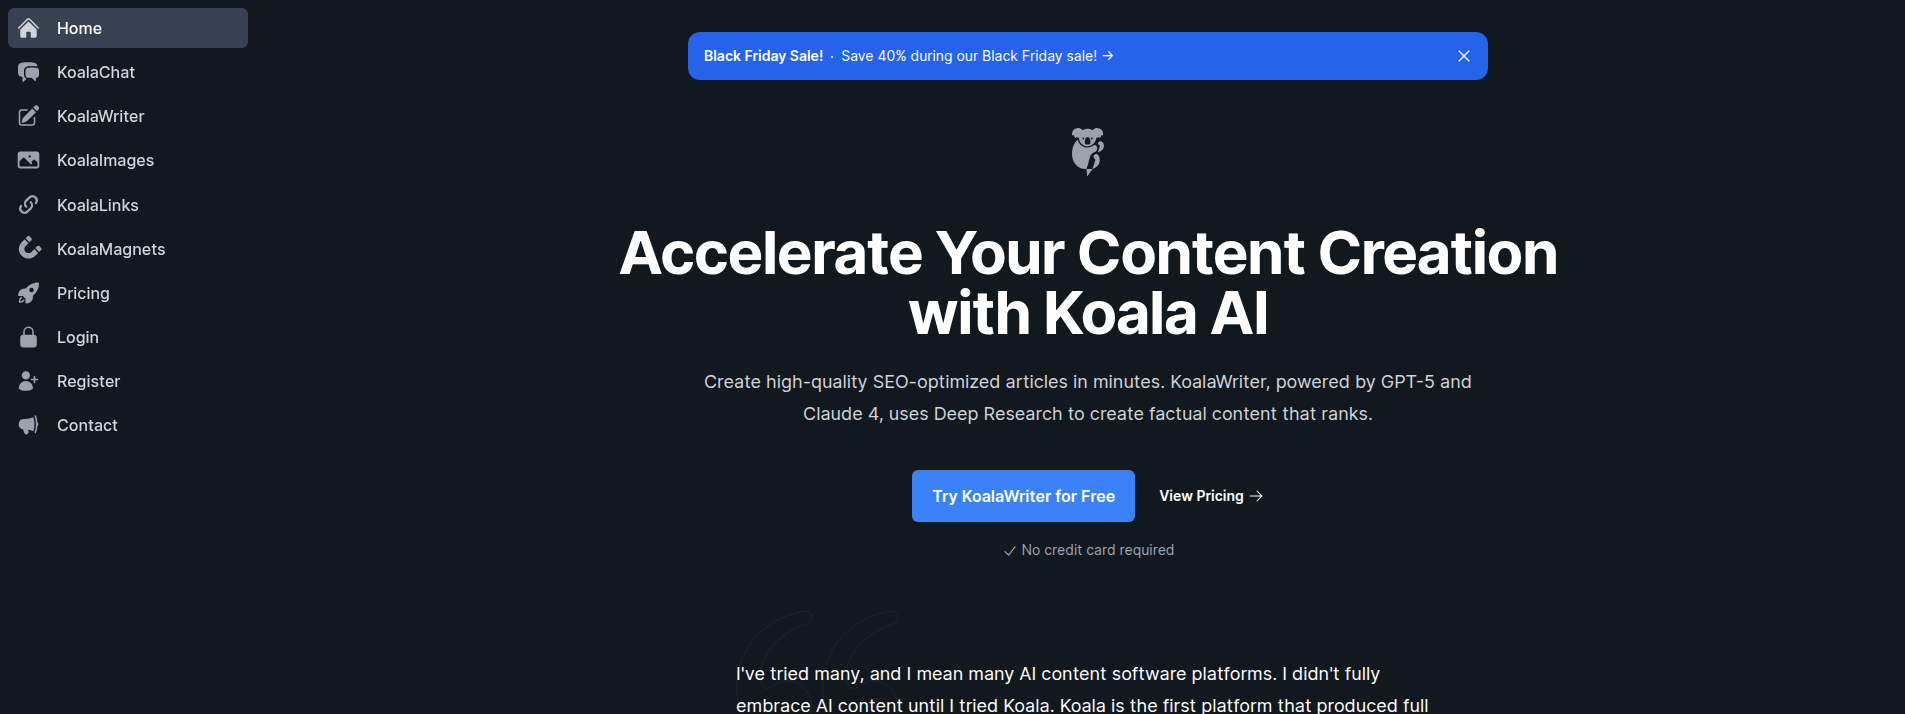
Task: Open Pricing via the rocket icon
Action: (28, 292)
